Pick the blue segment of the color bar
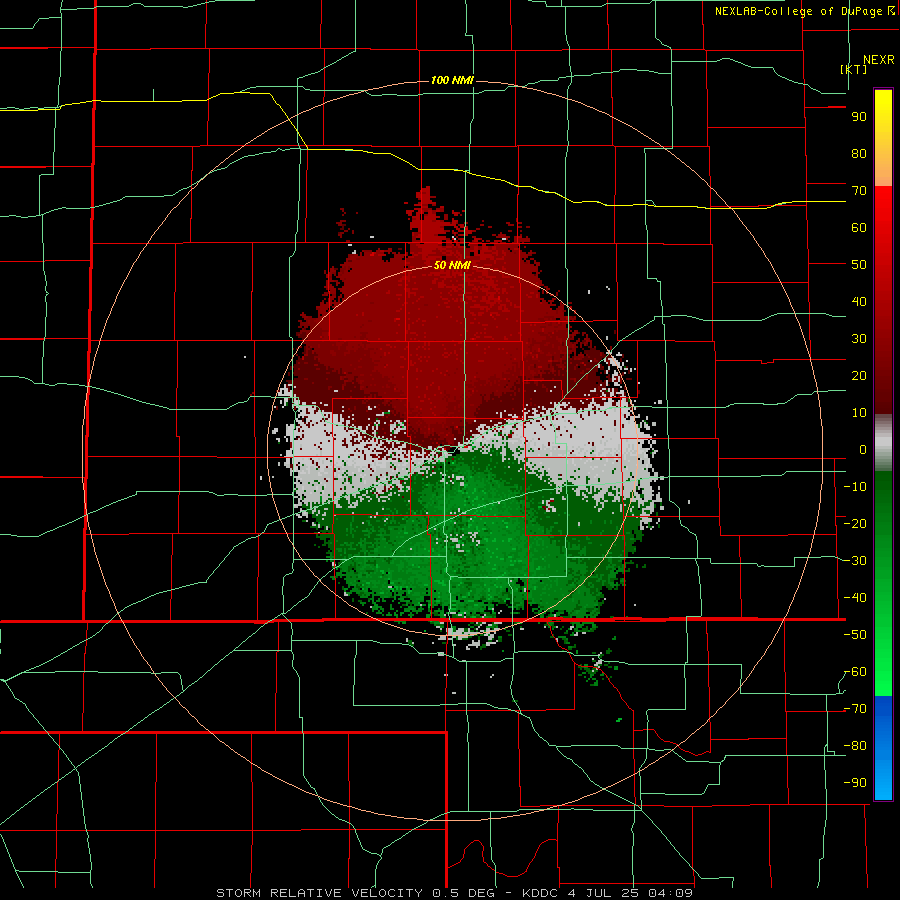This screenshot has height=900, width=900. click(x=883, y=748)
